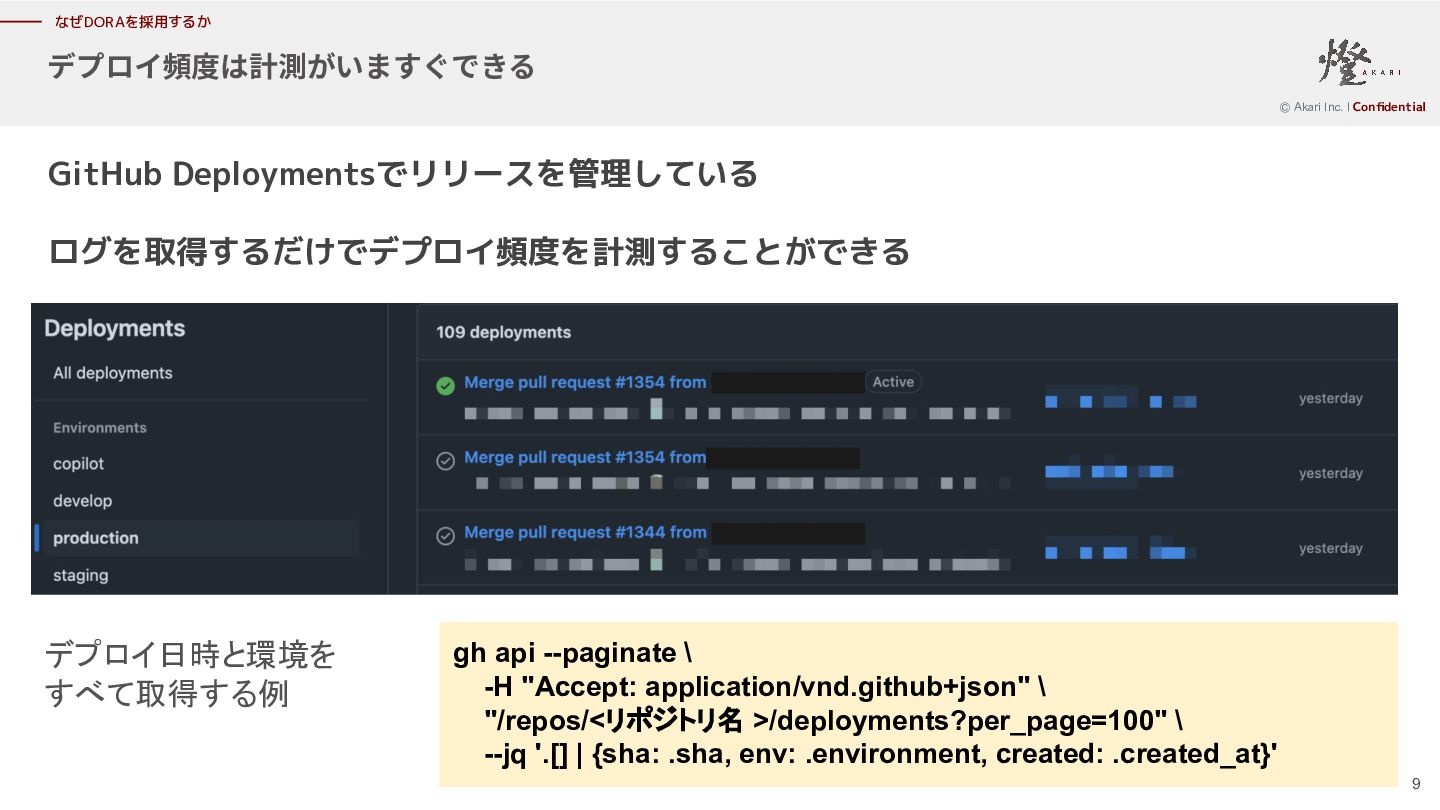Image resolution: width=1440 pixels, height=810 pixels.
Task: Click the slide title "デプロイ頻度は計測がいますぐできる"
Action: (291, 67)
